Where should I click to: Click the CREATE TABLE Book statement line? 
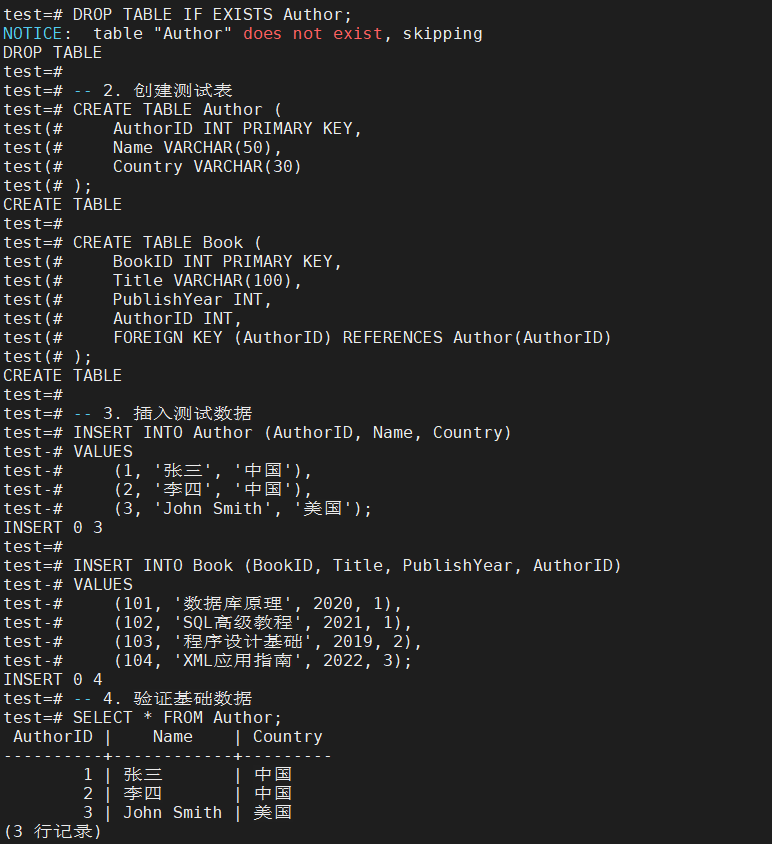[x=167, y=243]
